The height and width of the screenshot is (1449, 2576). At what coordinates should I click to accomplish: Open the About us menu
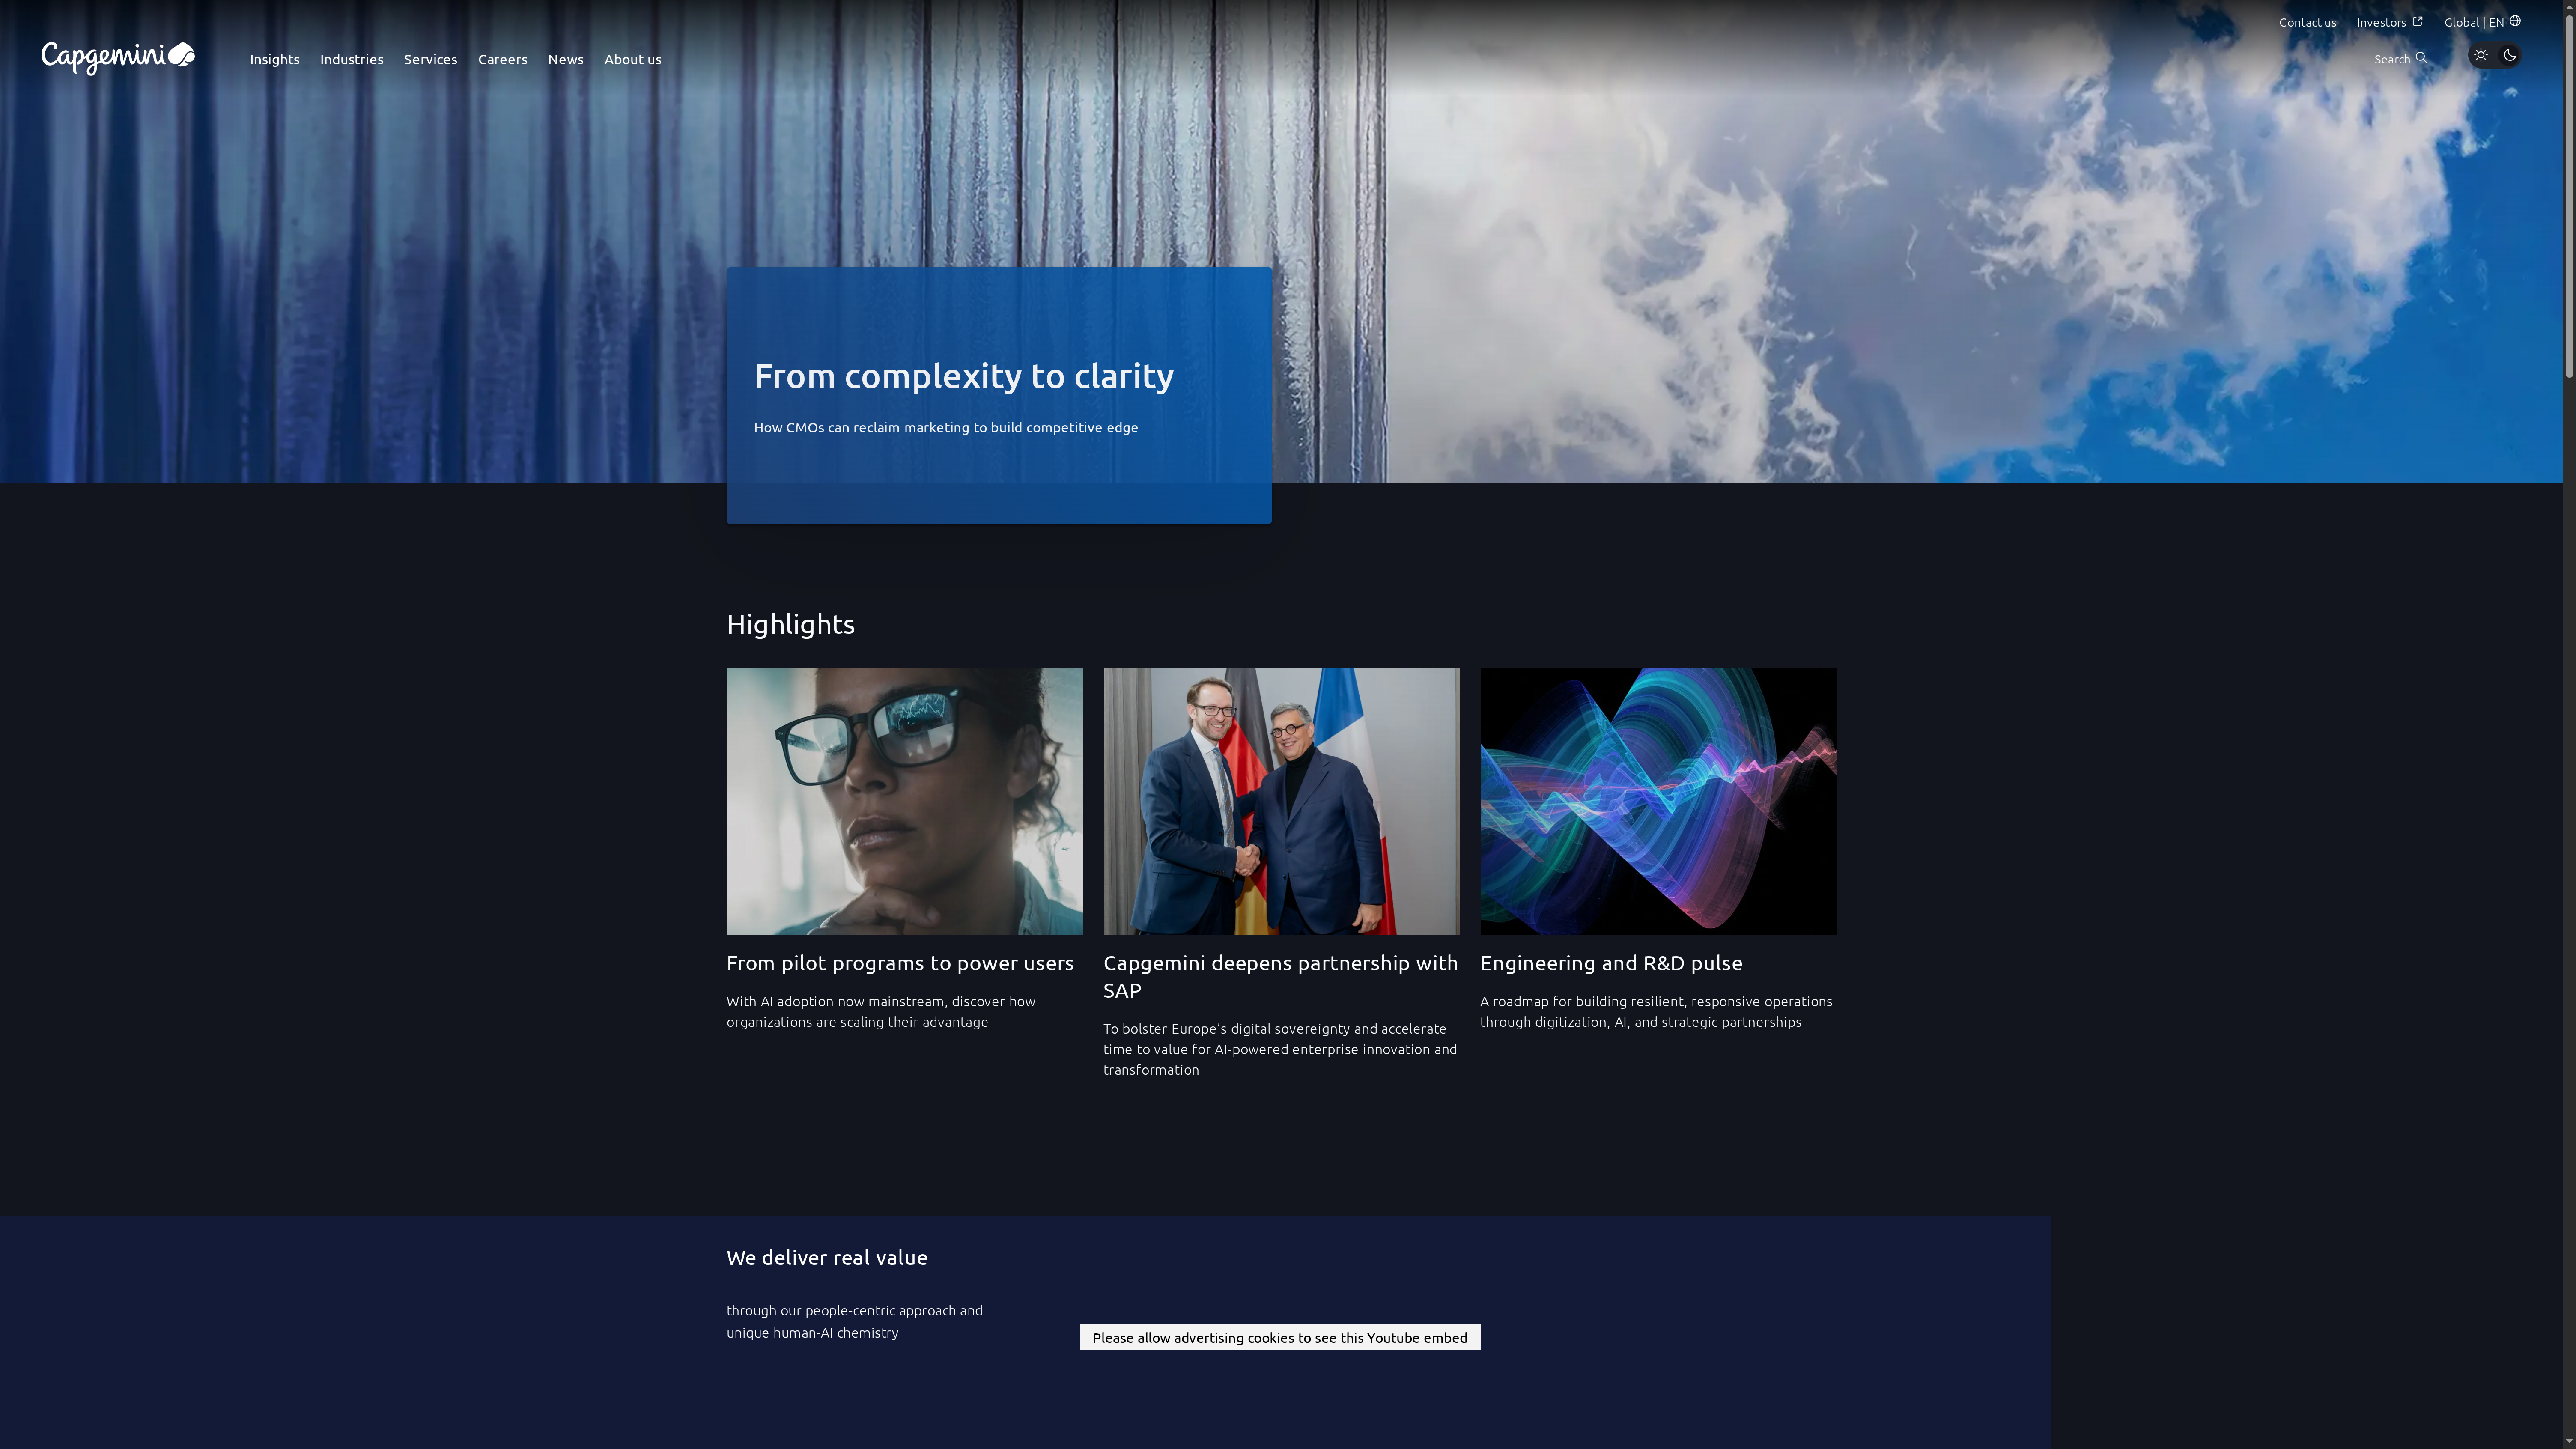point(633,59)
